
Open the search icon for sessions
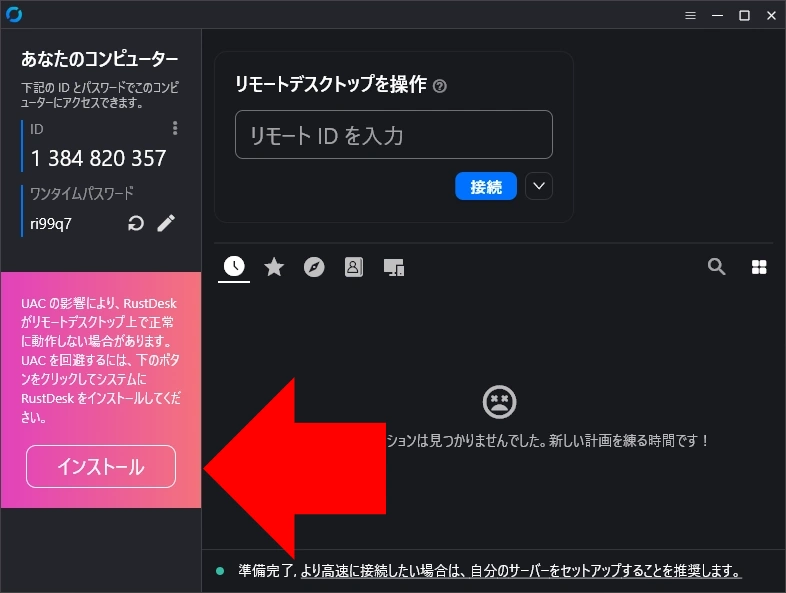click(716, 266)
